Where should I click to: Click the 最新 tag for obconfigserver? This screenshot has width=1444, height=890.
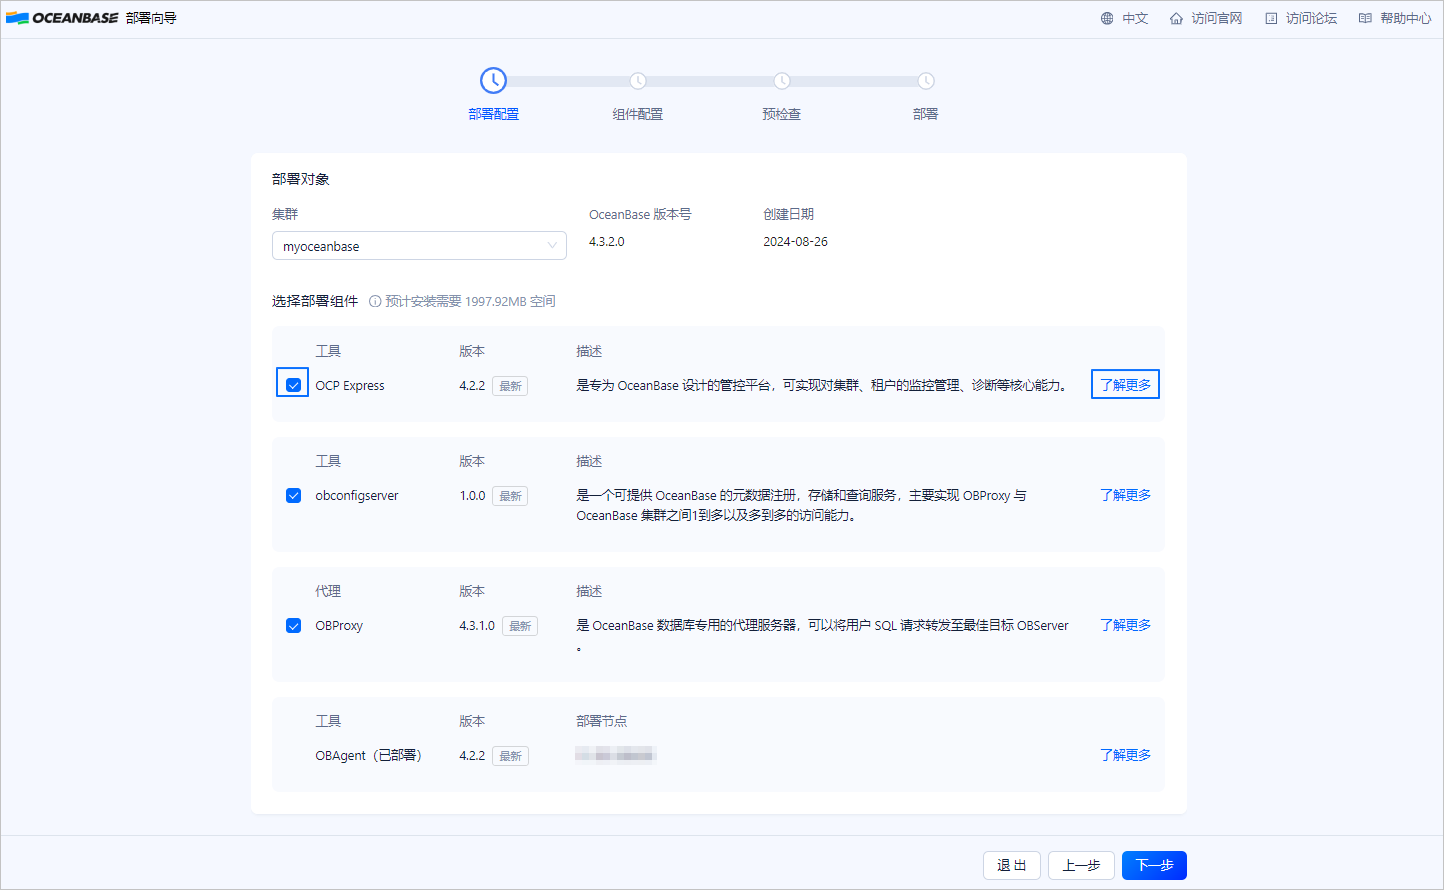coord(510,496)
